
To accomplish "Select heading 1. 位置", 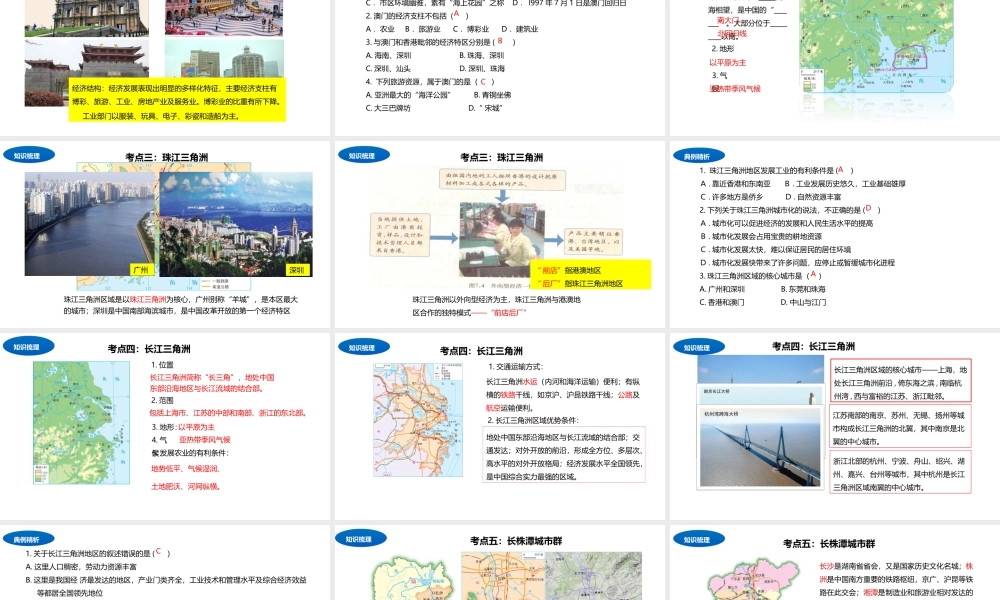I will coord(163,365).
